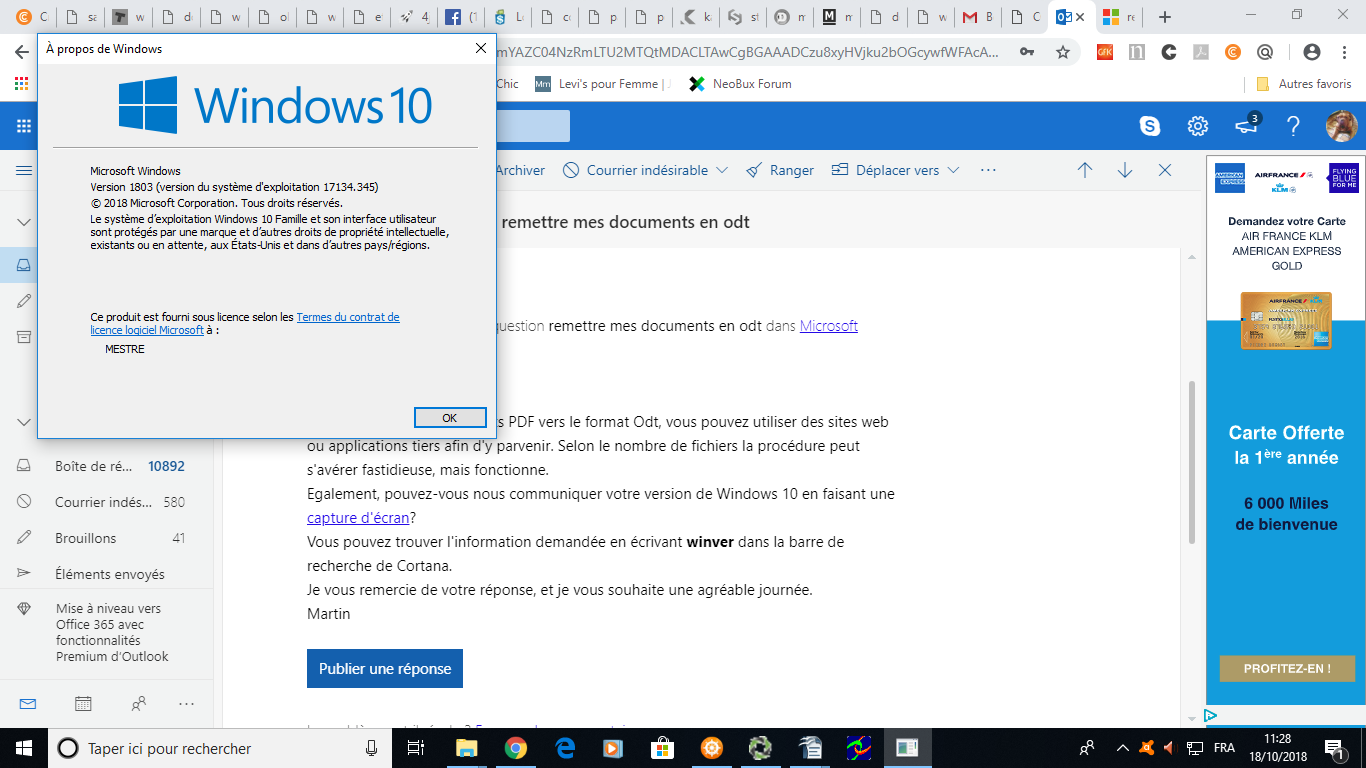Viewport: 1366px width, 768px height.
Task: Open the Termes du contrat de licence link
Action: [244, 323]
